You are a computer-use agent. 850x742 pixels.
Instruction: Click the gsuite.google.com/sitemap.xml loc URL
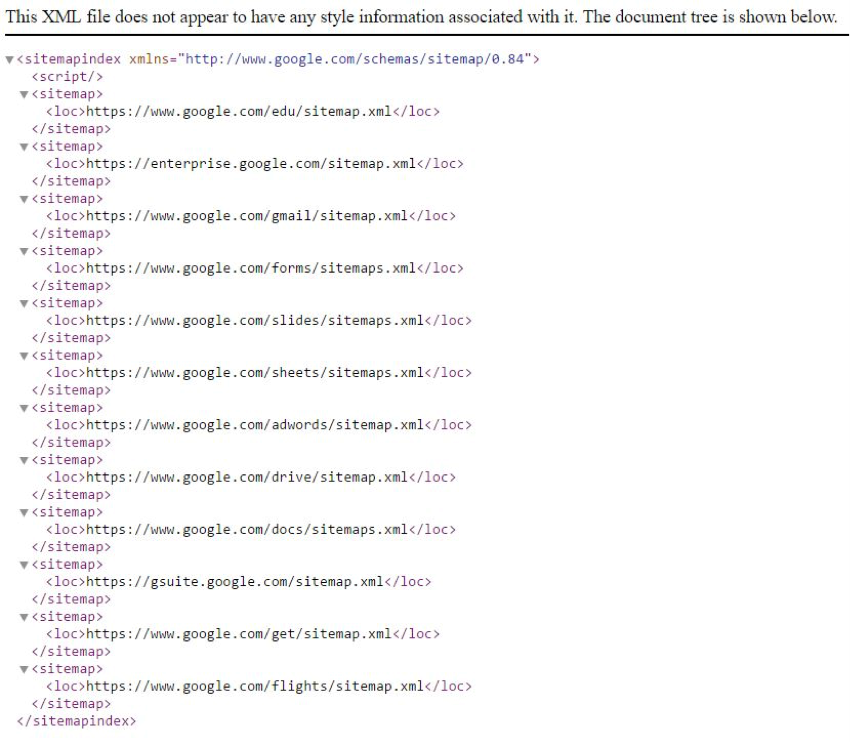(x=235, y=582)
